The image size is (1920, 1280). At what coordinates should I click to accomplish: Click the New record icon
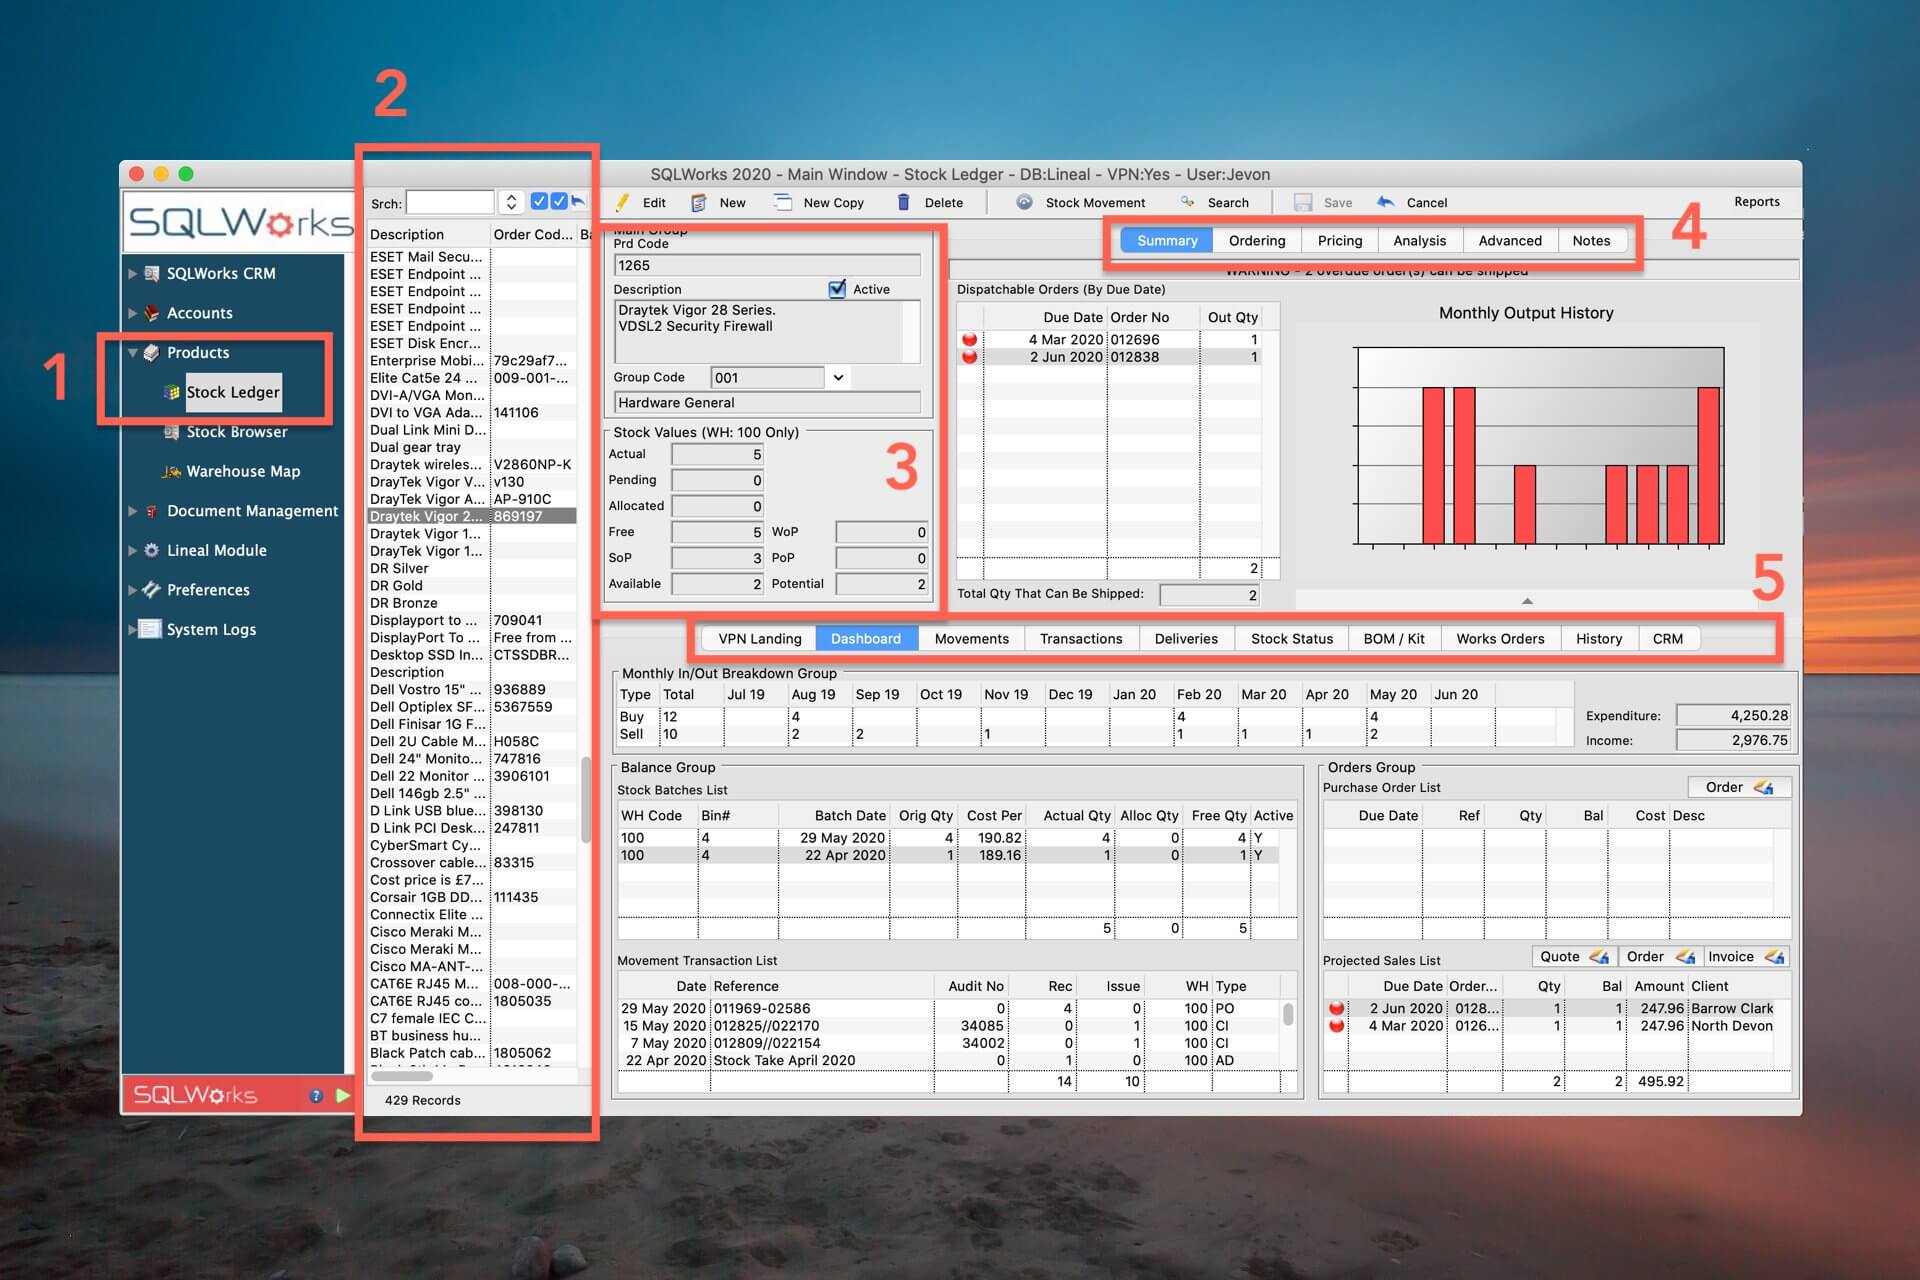(x=718, y=202)
